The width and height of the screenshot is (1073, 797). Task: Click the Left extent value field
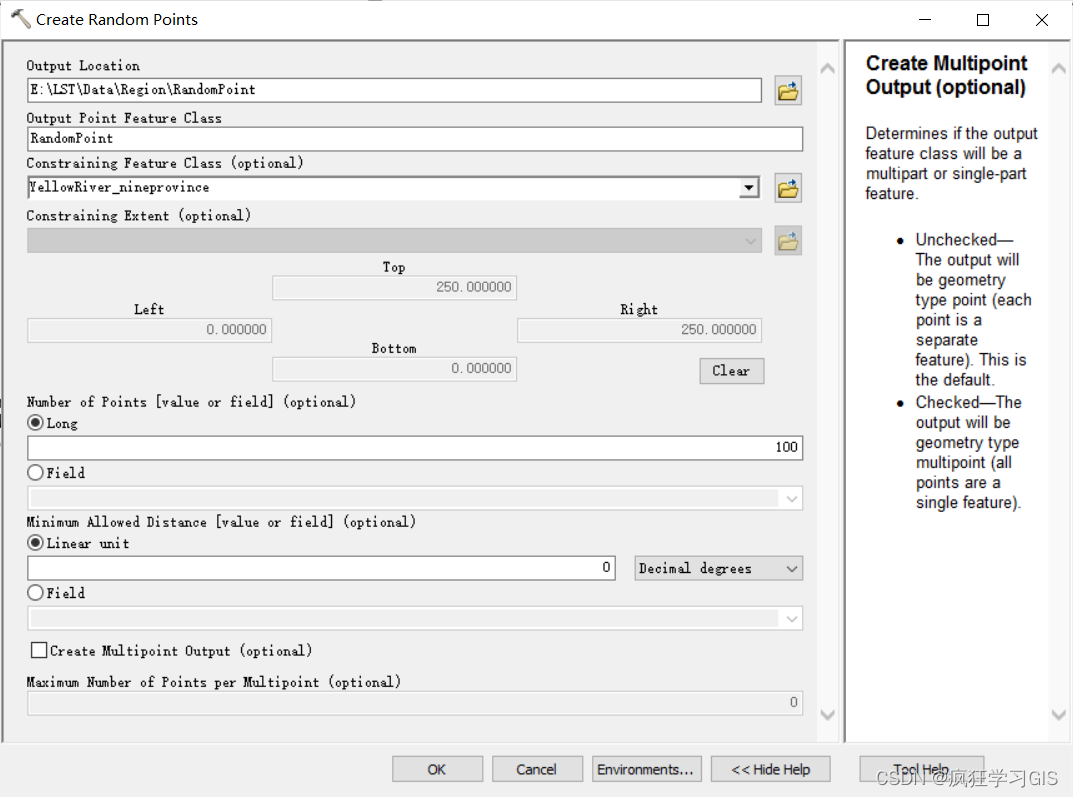[149, 330]
